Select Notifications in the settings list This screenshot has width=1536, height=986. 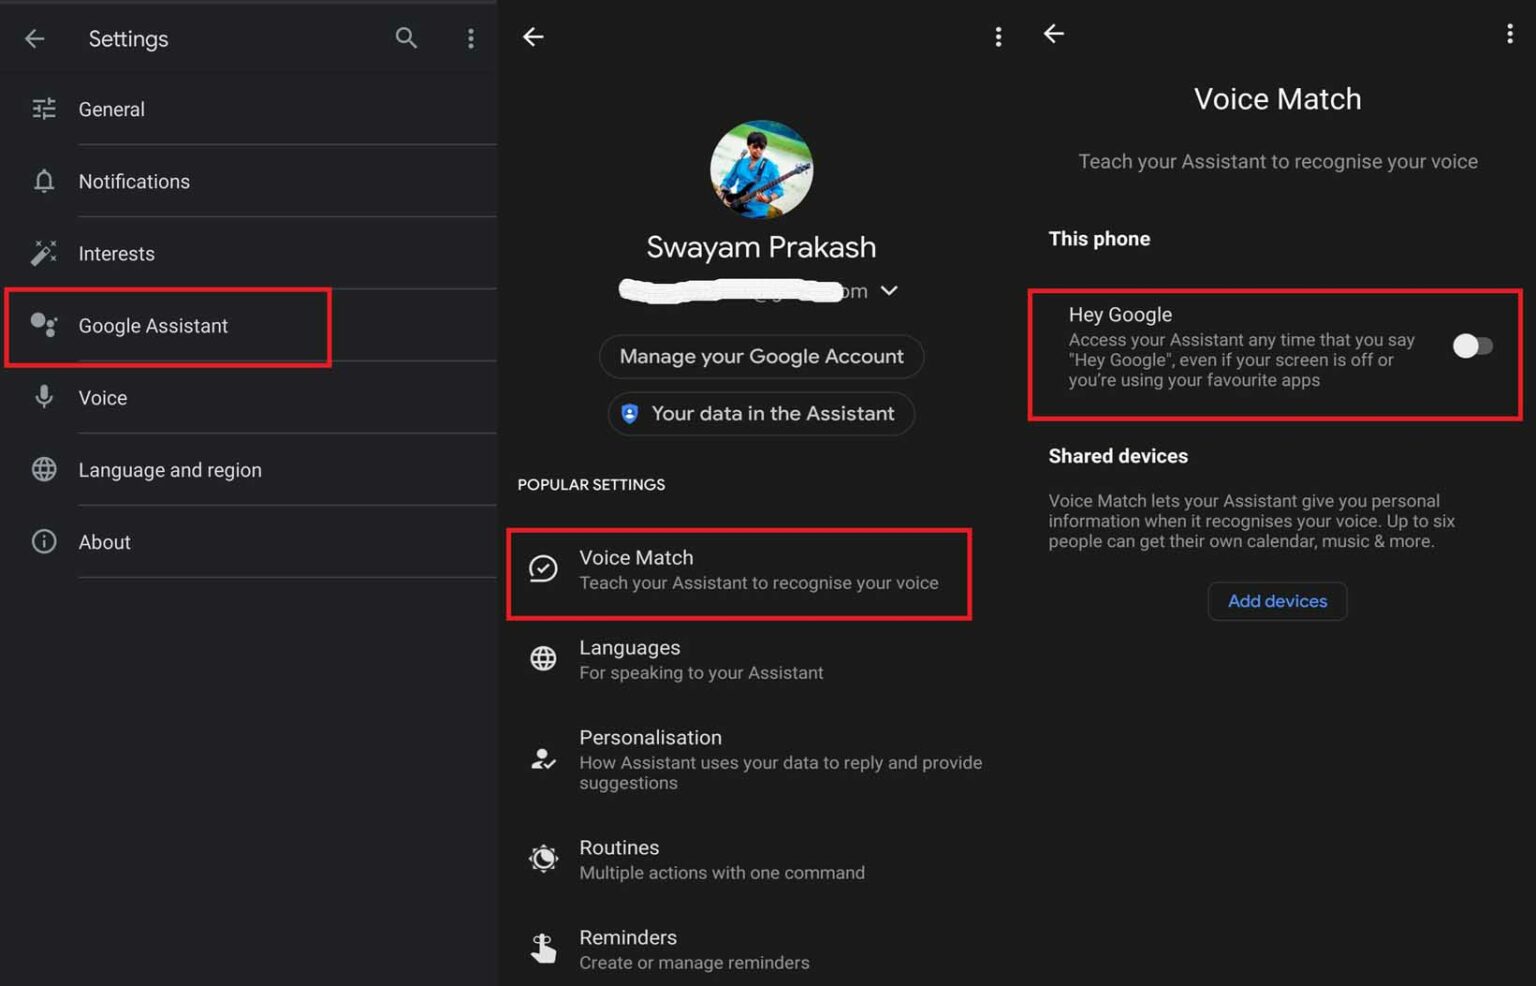coord(134,181)
